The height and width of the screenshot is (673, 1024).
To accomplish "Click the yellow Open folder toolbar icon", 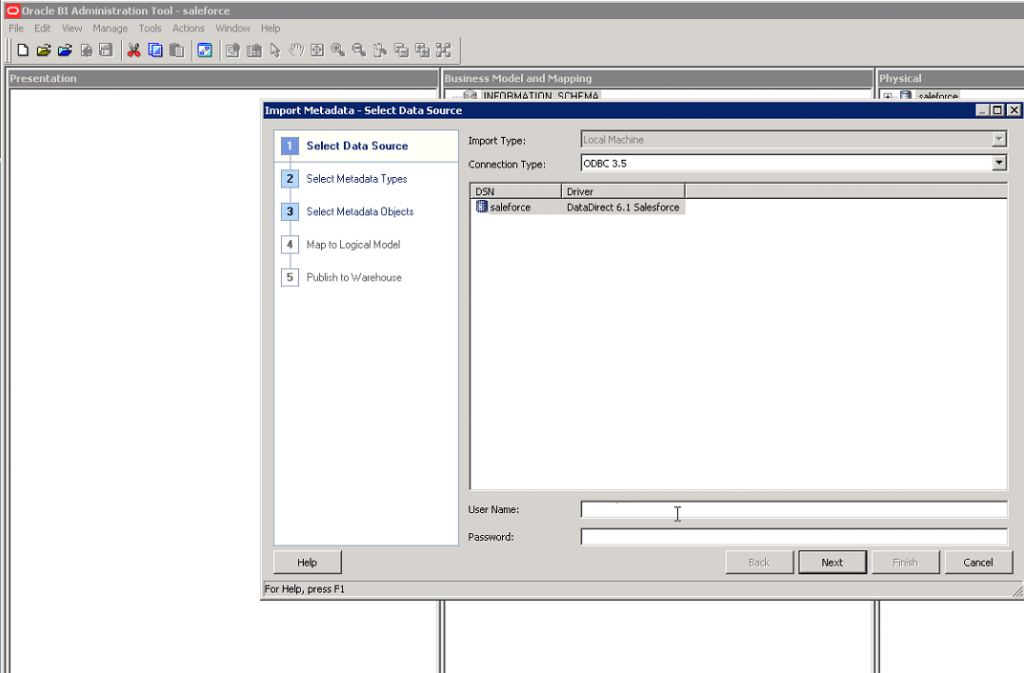I will tap(44, 50).
